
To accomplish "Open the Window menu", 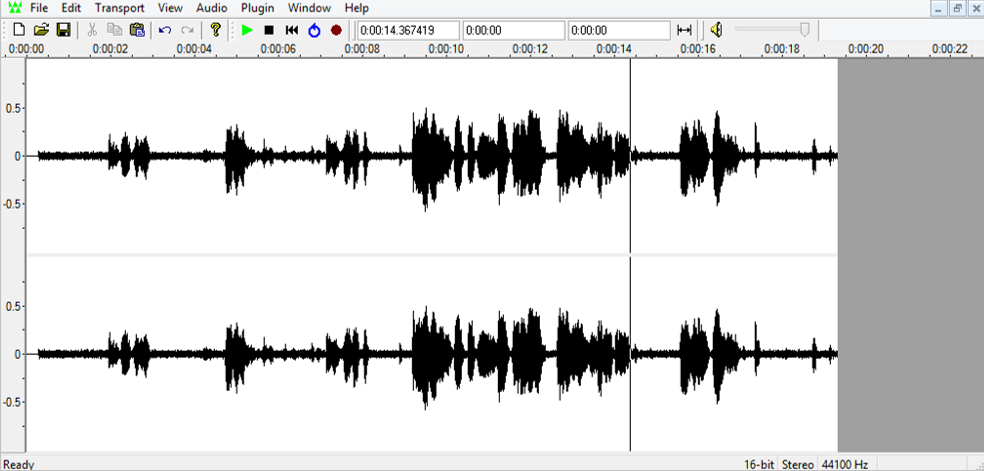I will pyautogui.click(x=309, y=8).
